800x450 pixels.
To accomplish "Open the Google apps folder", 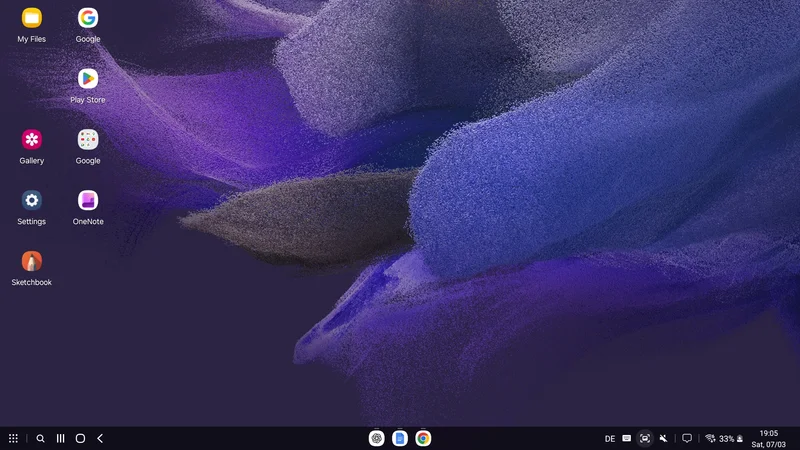I will point(88,140).
